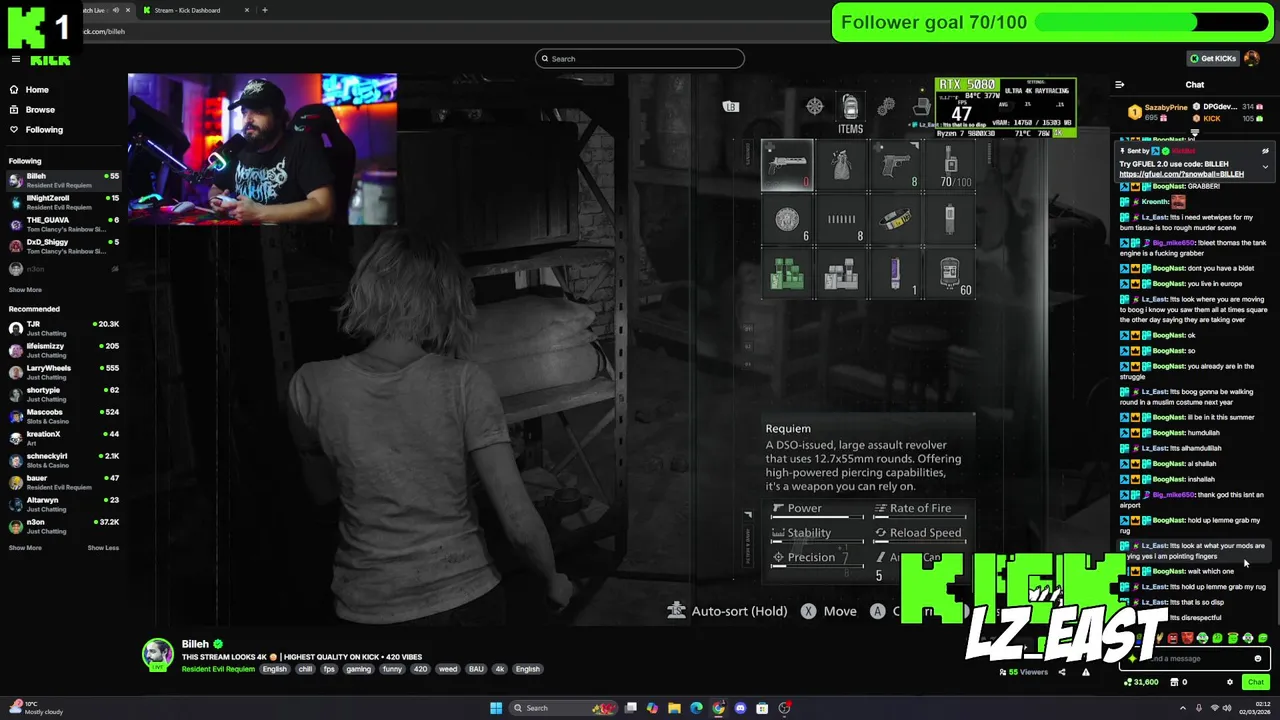Screen dimensions: 1280x720
Task: Click the Get KICKs button
Action: click(1213, 58)
